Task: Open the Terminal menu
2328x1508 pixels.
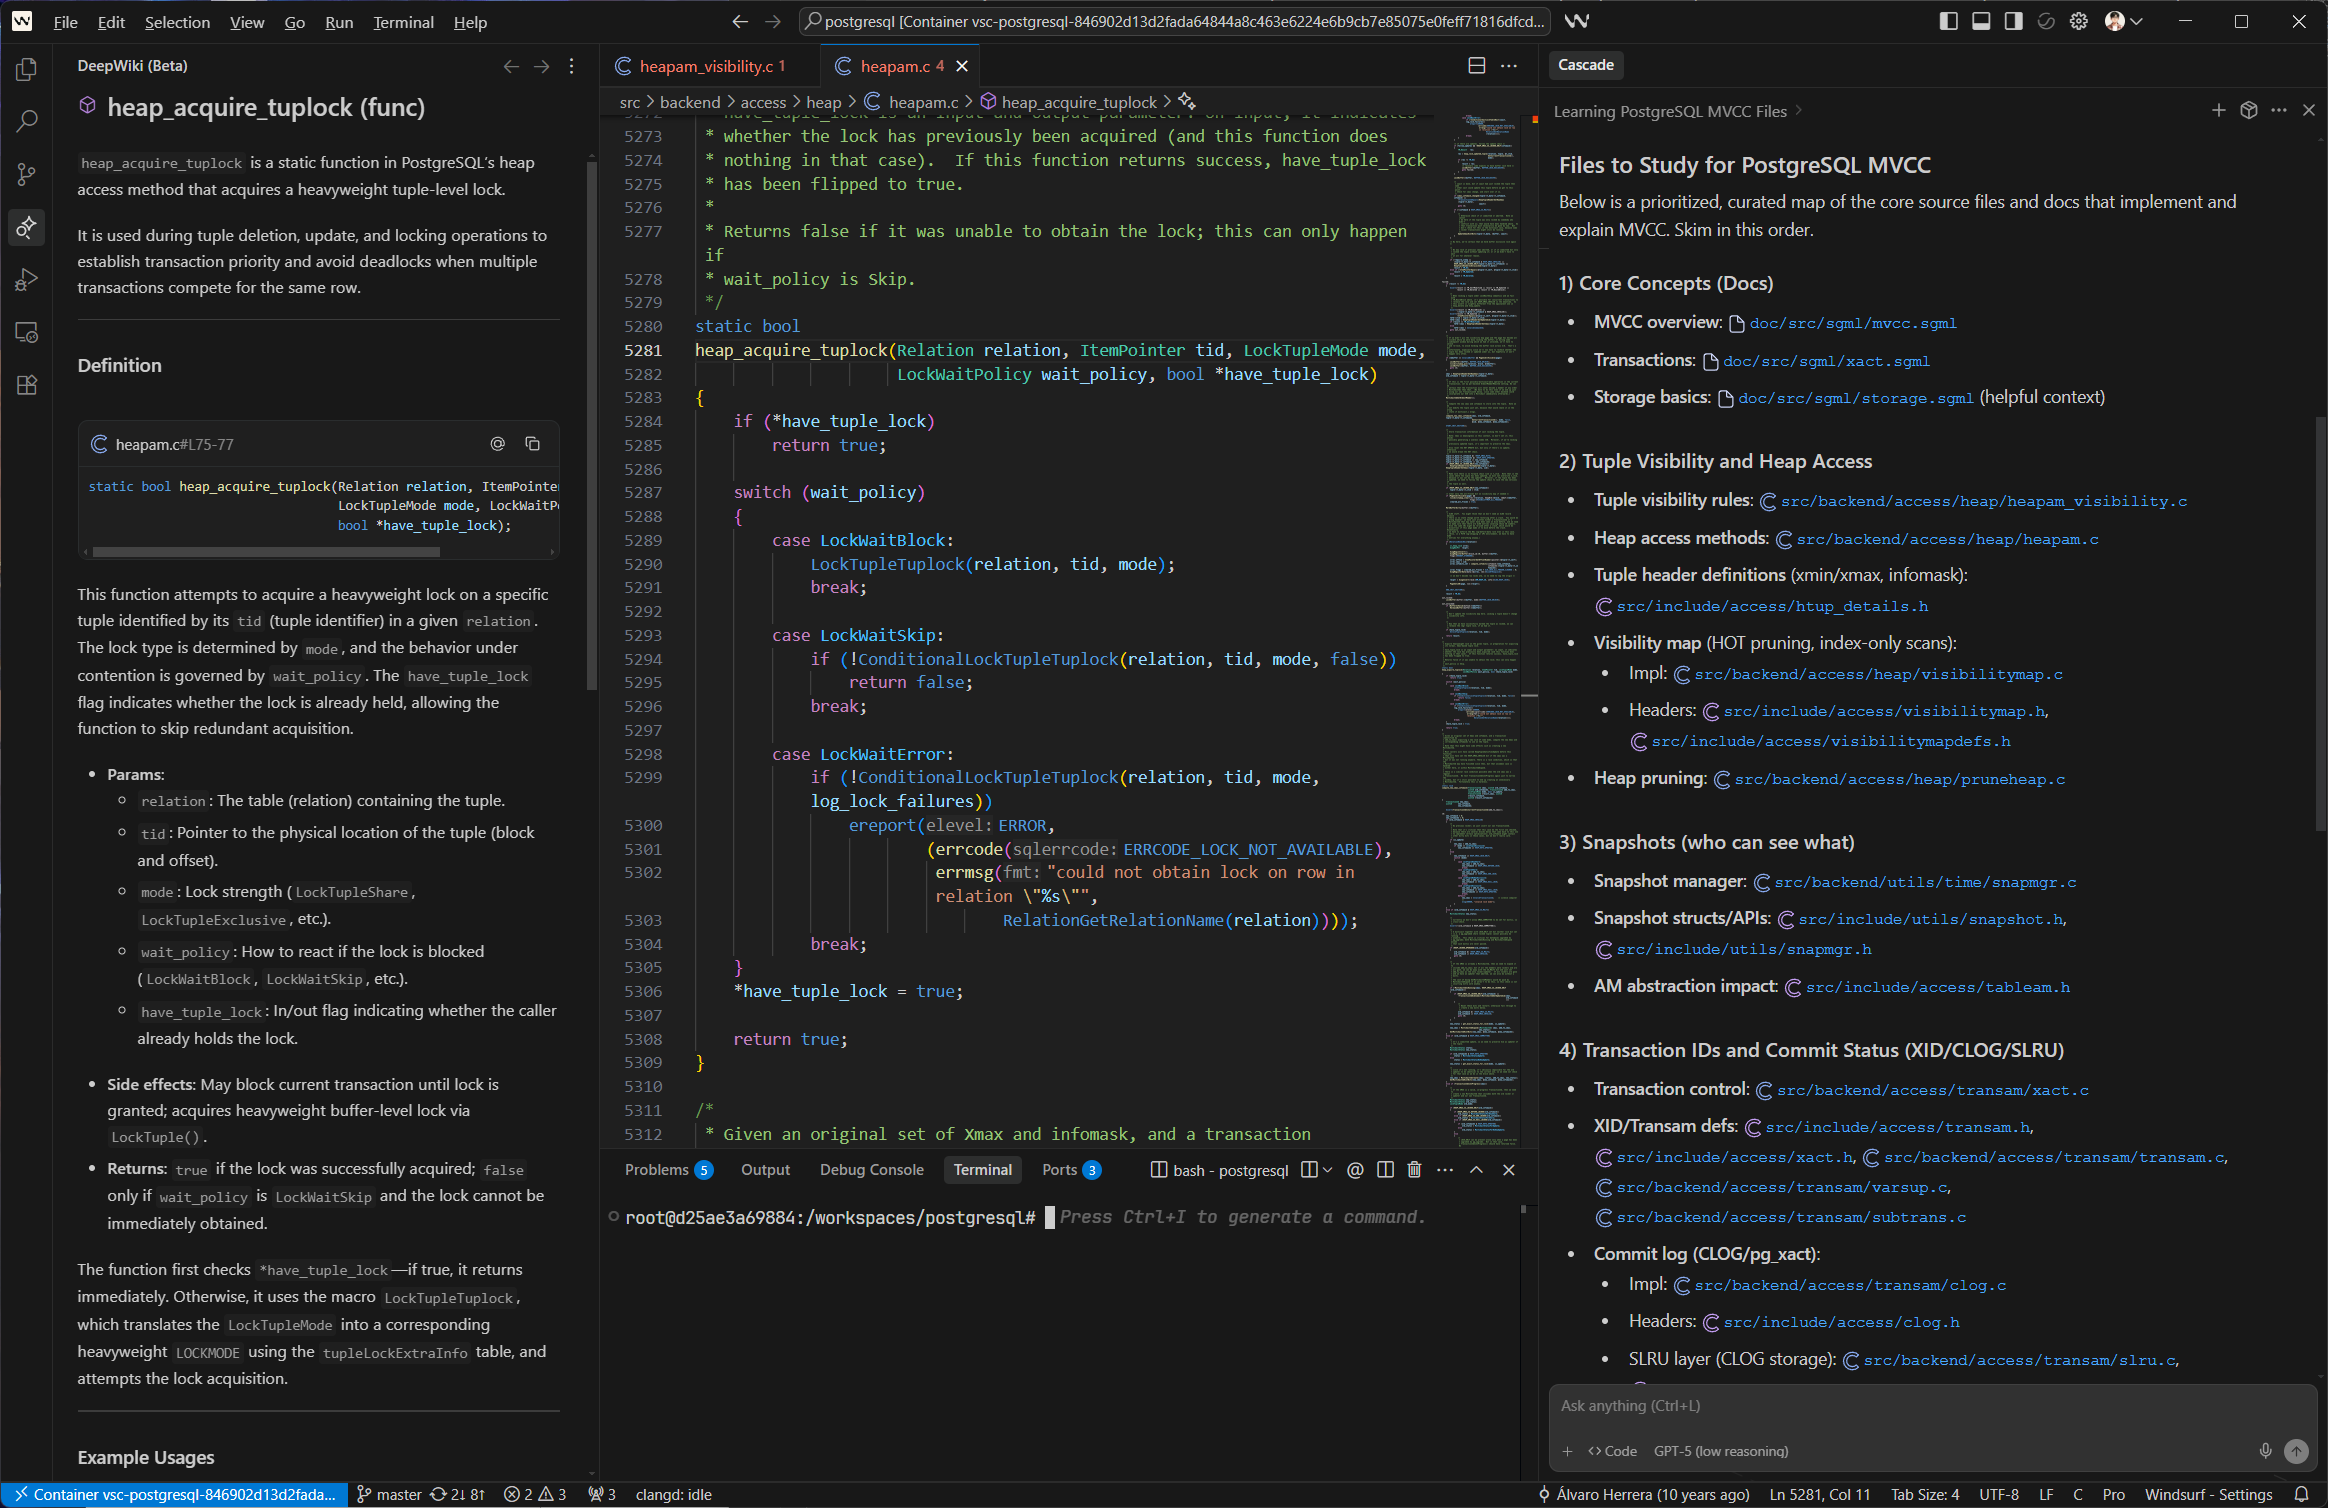Action: point(403,22)
